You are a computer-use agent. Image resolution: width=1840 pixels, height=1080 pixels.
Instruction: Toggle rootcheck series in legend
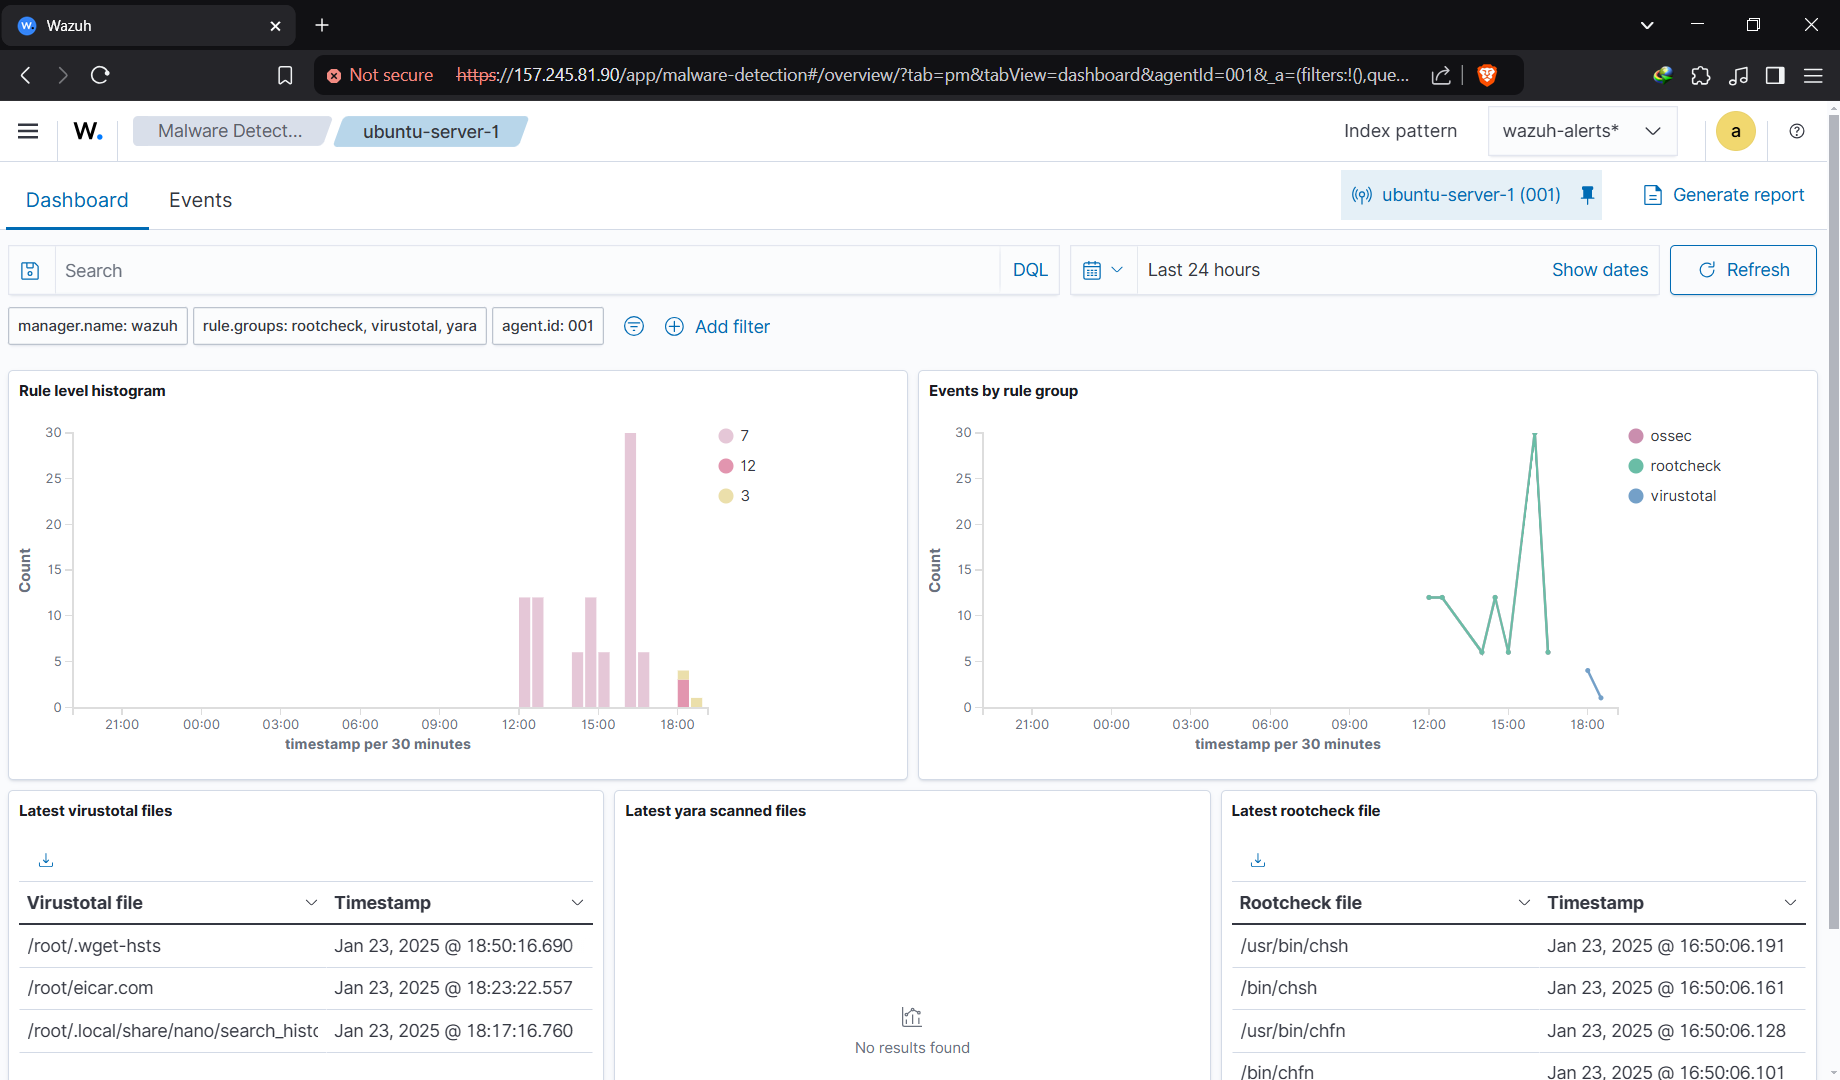(x=1675, y=466)
